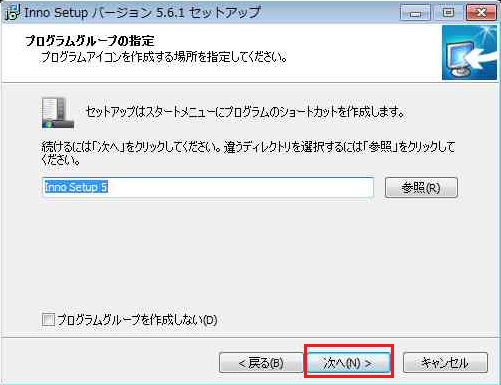Abort setup with the キャンセル button

point(445,363)
